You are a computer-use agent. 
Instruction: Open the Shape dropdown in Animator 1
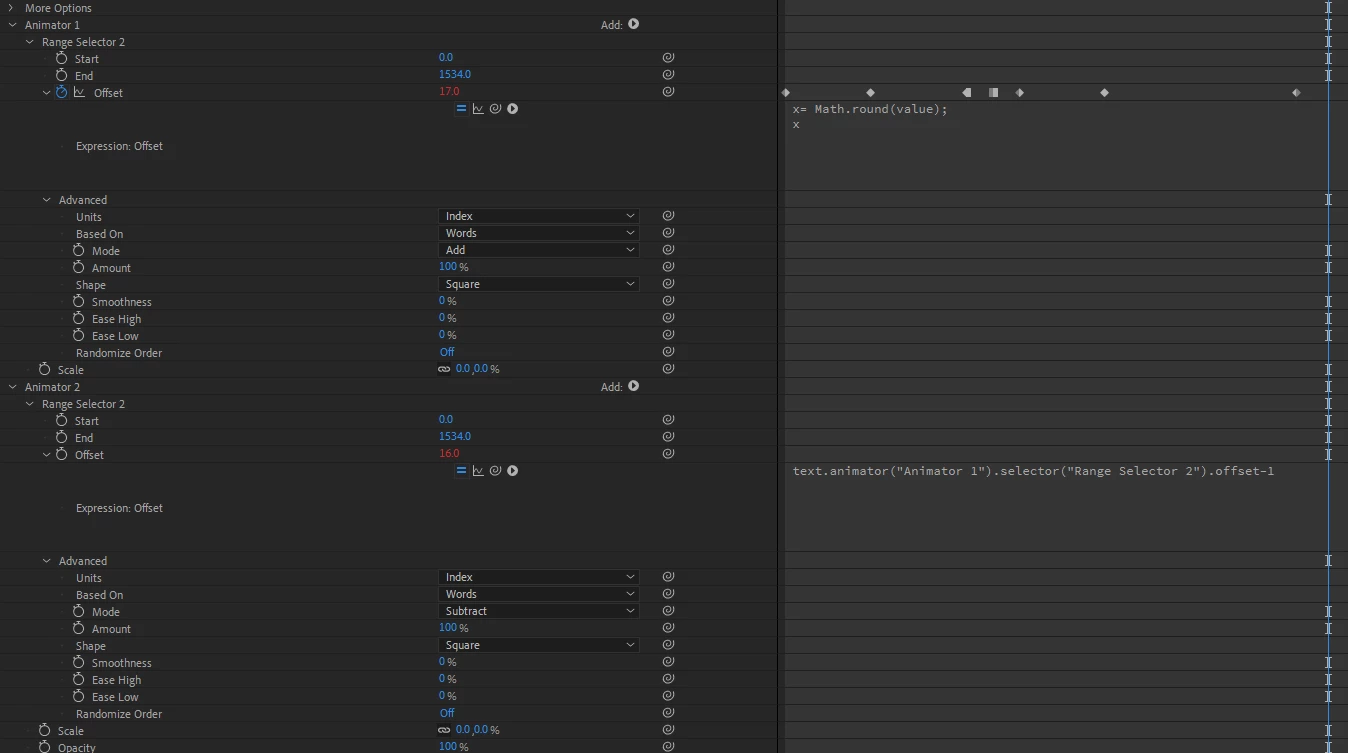538,284
